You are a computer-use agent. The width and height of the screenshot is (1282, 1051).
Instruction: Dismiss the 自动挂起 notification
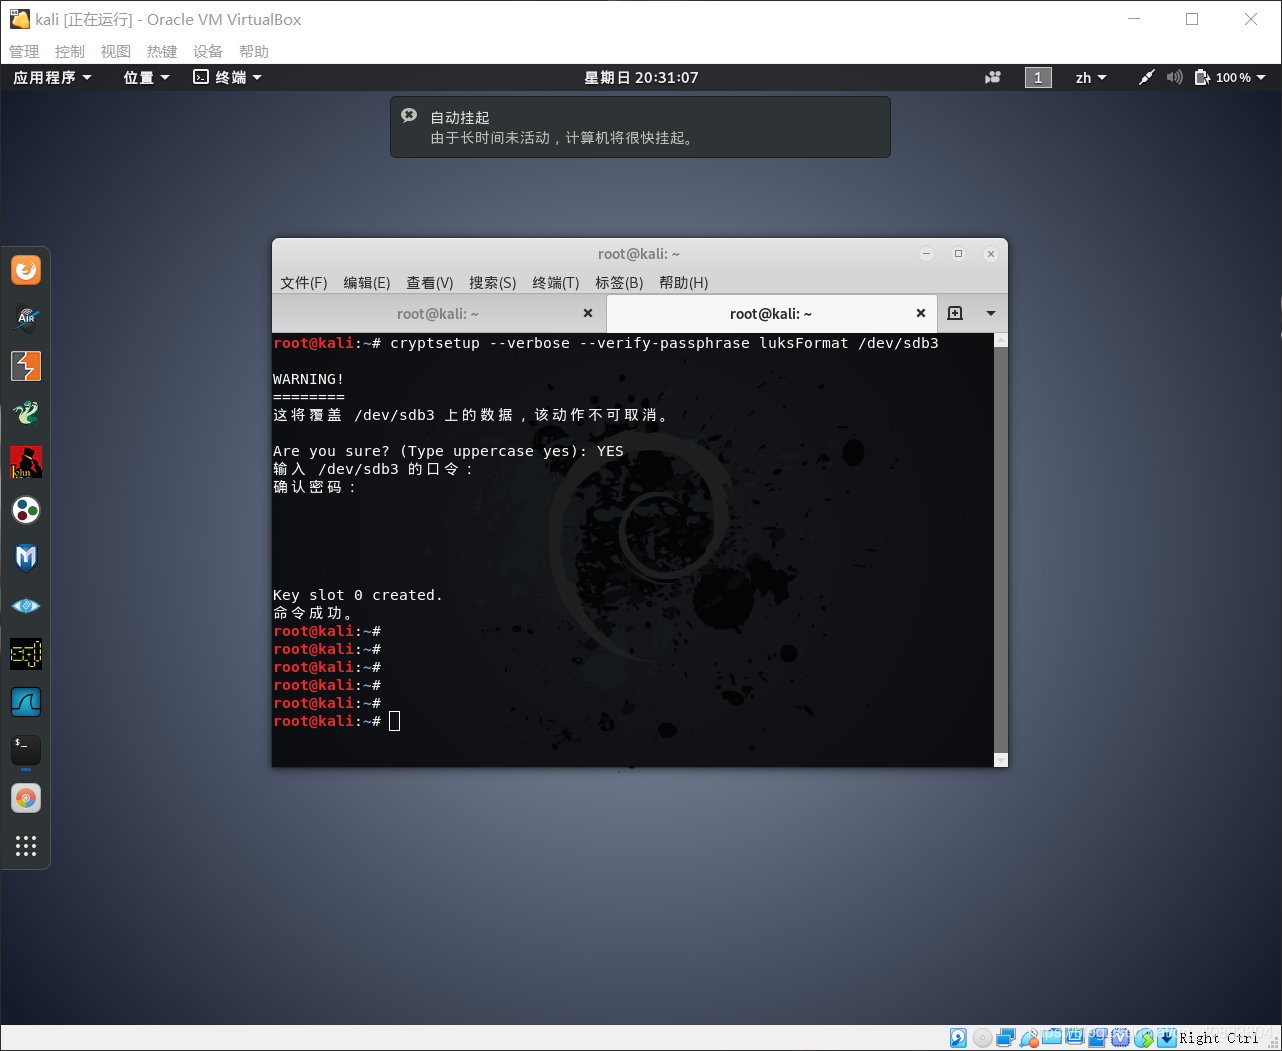[x=409, y=115]
